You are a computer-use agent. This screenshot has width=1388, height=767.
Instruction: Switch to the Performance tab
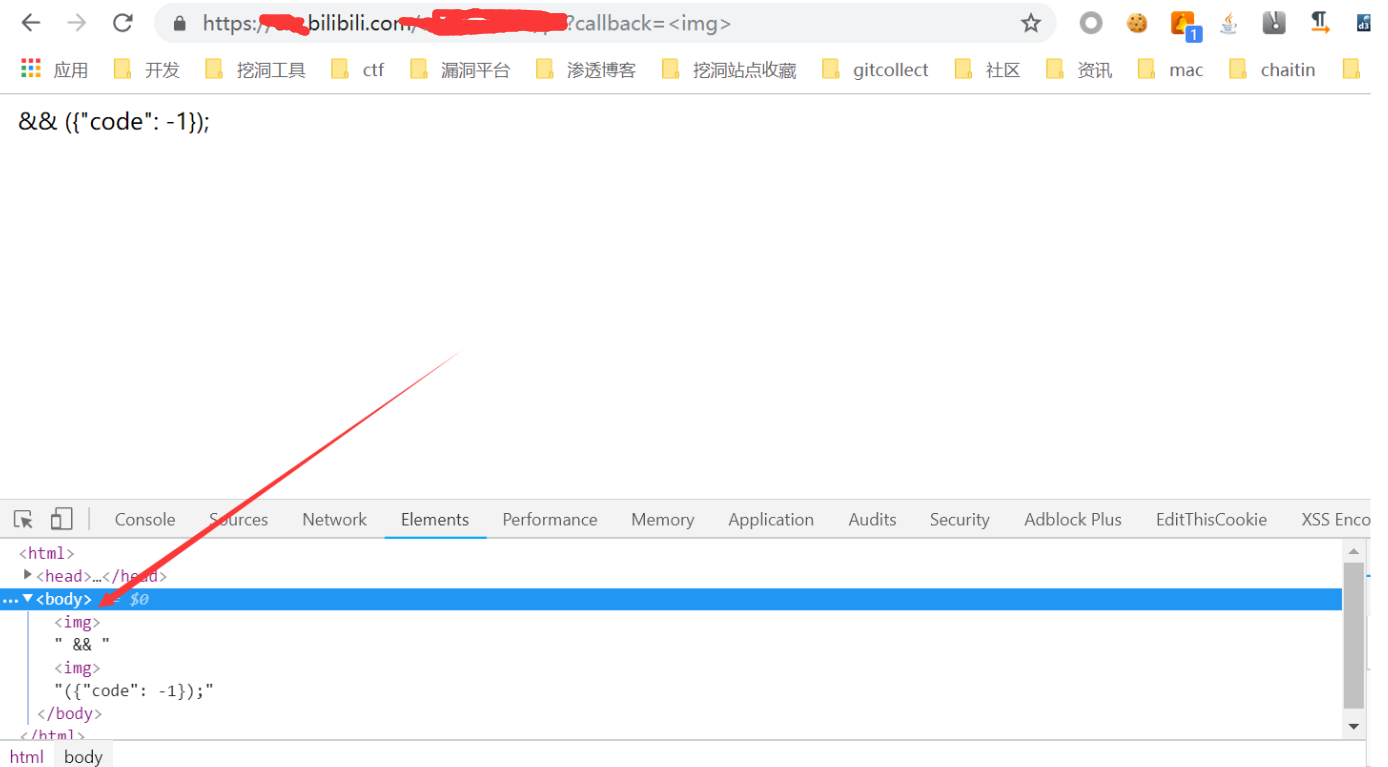550,519
